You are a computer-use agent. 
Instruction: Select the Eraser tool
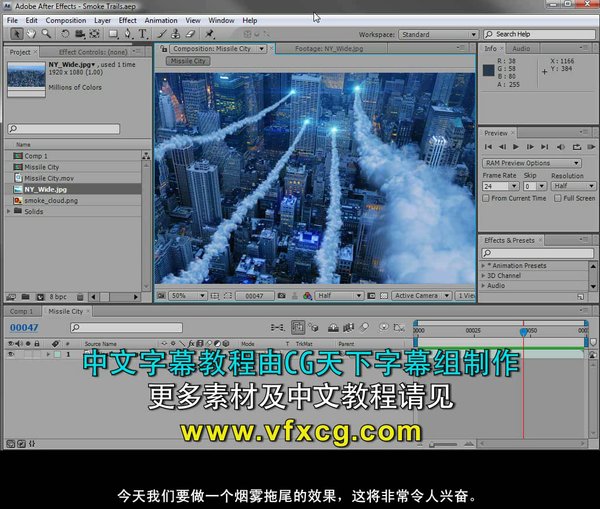coord(191,34)
